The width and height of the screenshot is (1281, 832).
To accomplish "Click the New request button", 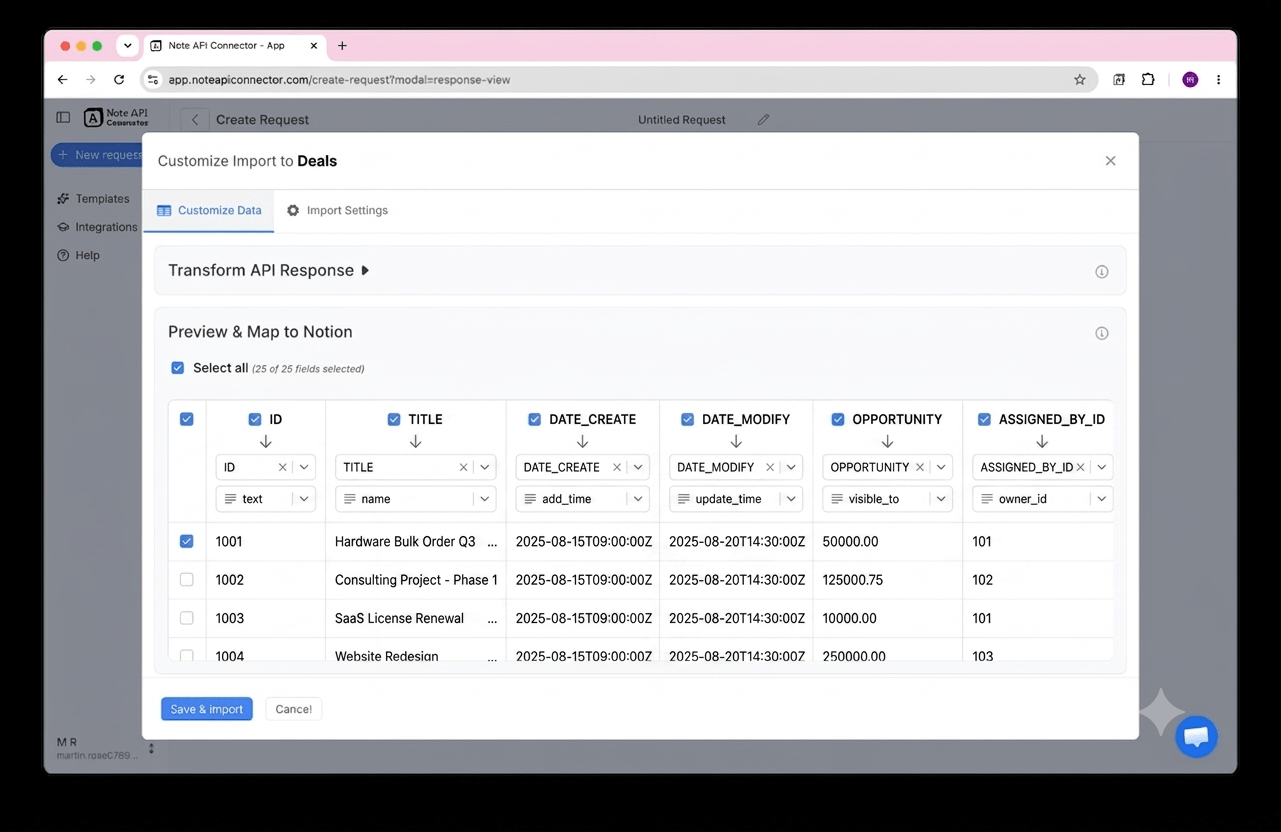I will [x=97, y=155].
